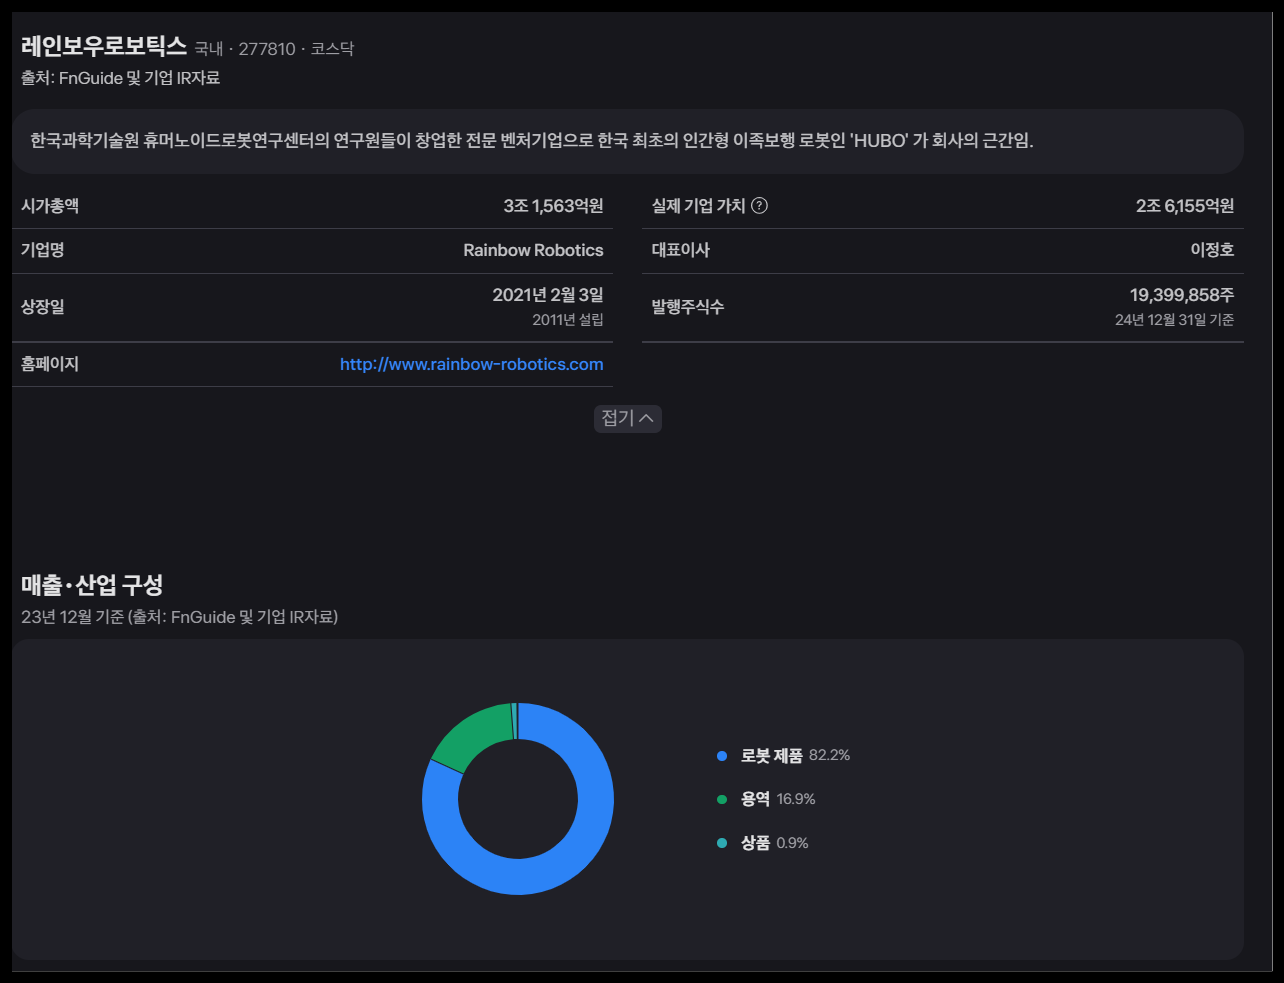Click the 홈페이지 row label
The width and height of the screenshot is (1284, 983).
pyautogui.click(x=50, y=364)
